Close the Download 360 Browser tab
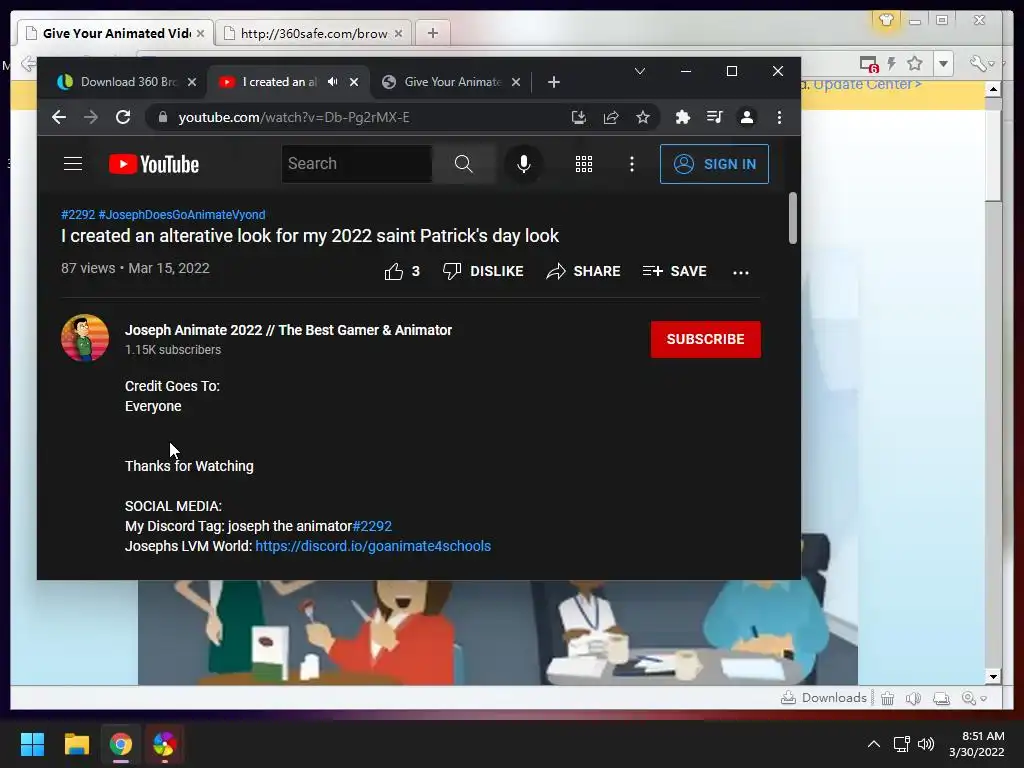Screen dimensions: 1024x768 (192, 82)
